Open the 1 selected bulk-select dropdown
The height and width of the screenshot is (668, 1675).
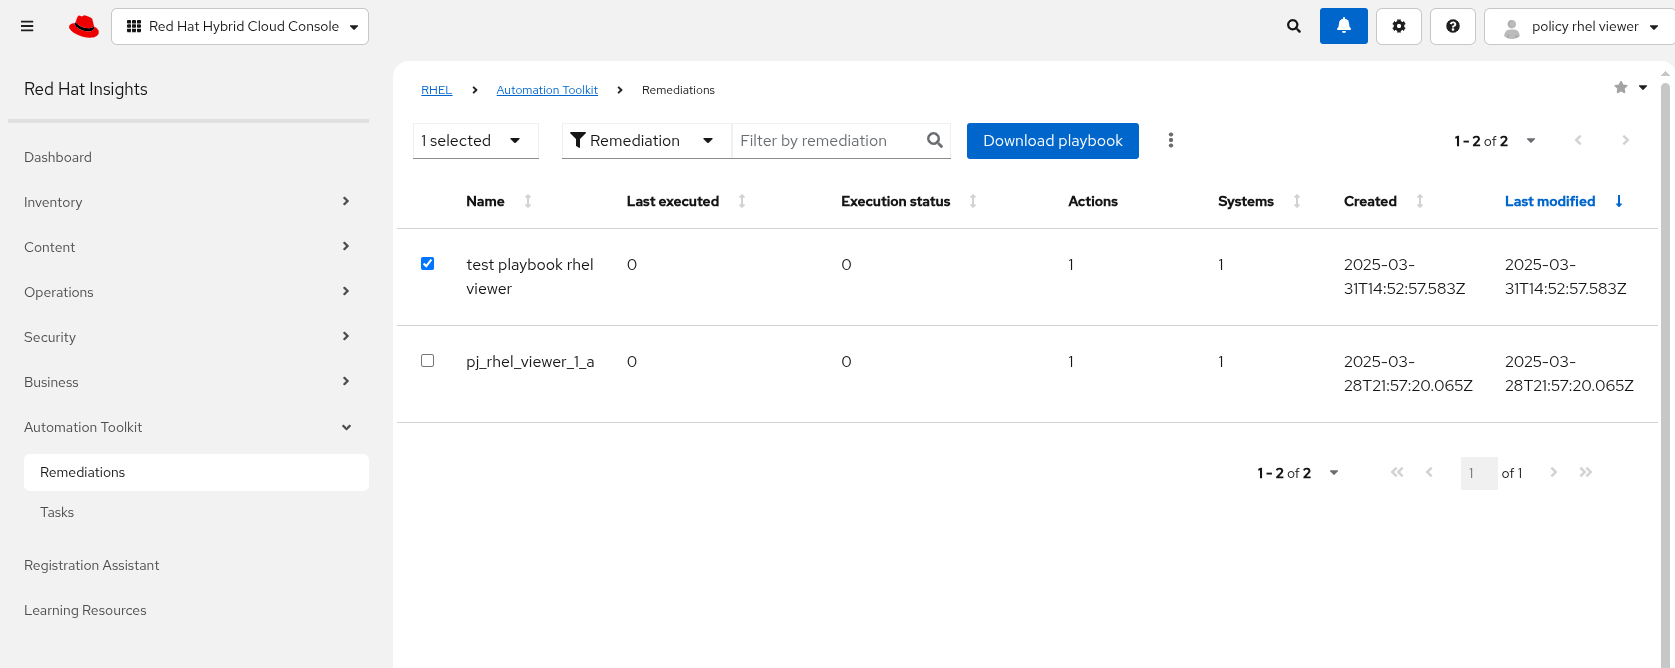[514, 141]
